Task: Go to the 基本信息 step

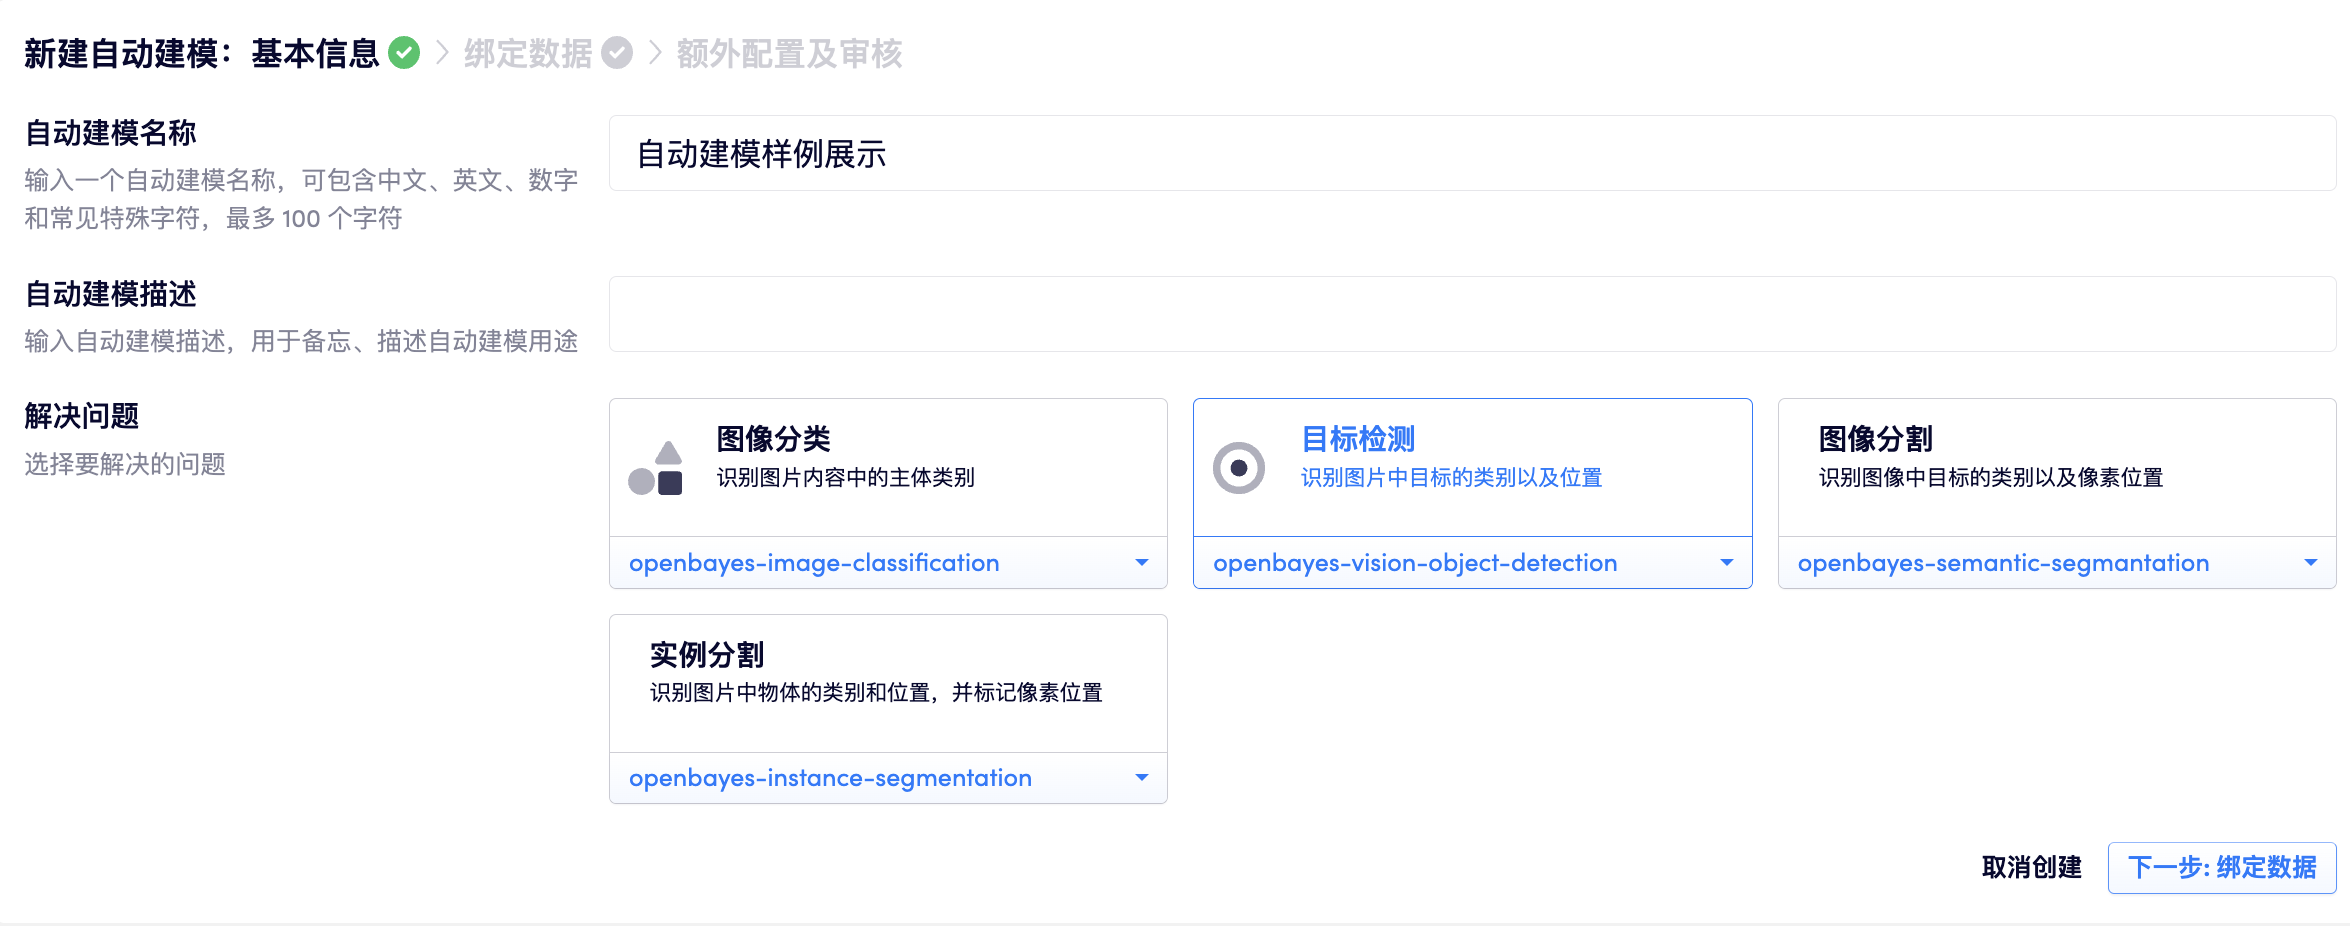Action: [x=315, y=53]
